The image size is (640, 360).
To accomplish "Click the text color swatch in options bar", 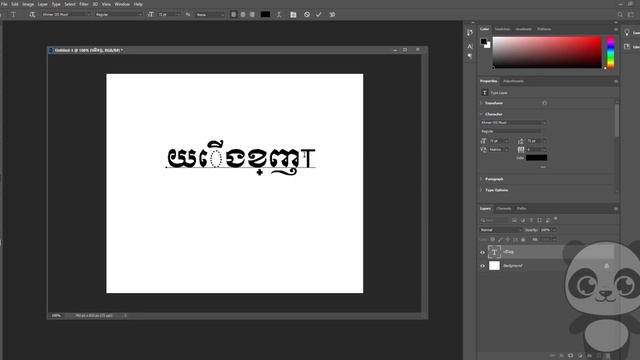I will [x=265, y=14].
